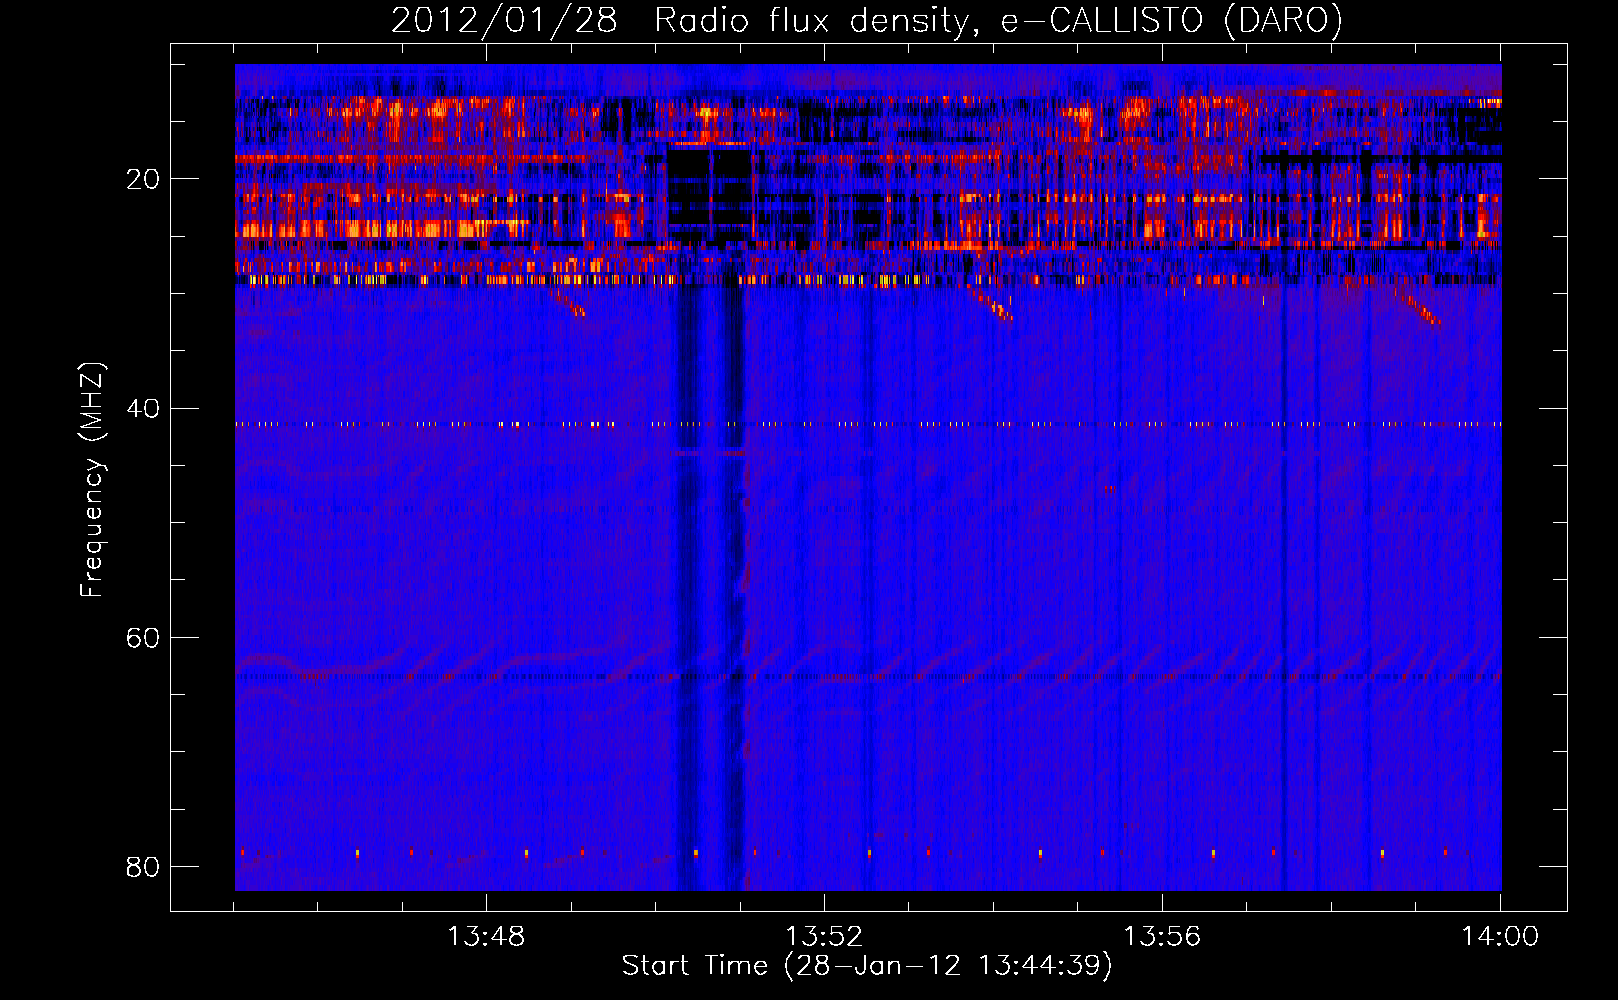Click the plot title '2012/01/28 Radio flux density, e-CALLISTO (DARO)'
1618x1000 pixels.
[x=866, y=20]
